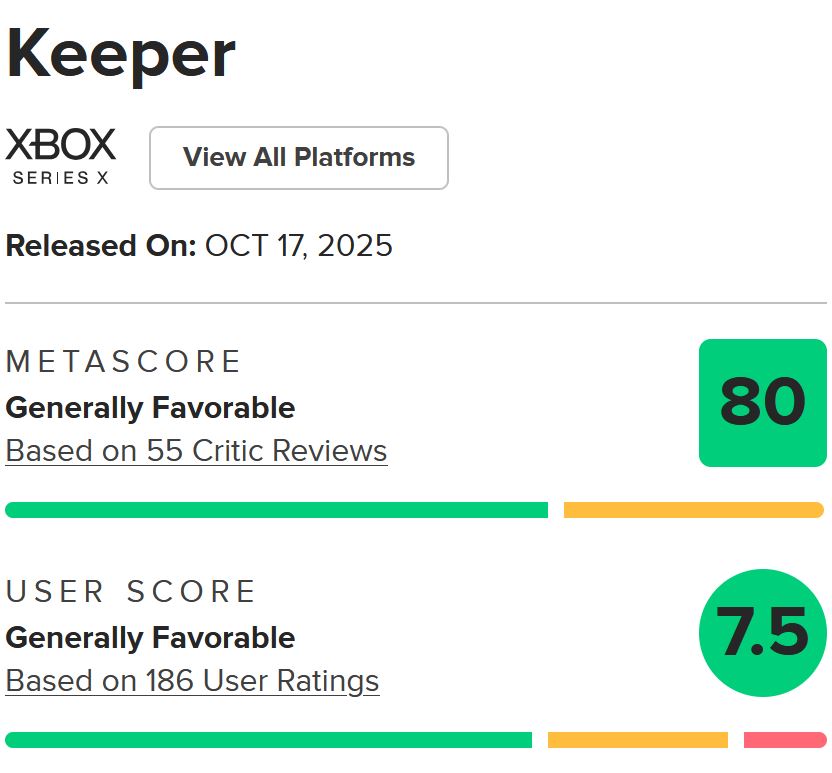Select the number 7.5 inside the user score circle
Viewport: 832px width, 773px height.
pos(762,633)
